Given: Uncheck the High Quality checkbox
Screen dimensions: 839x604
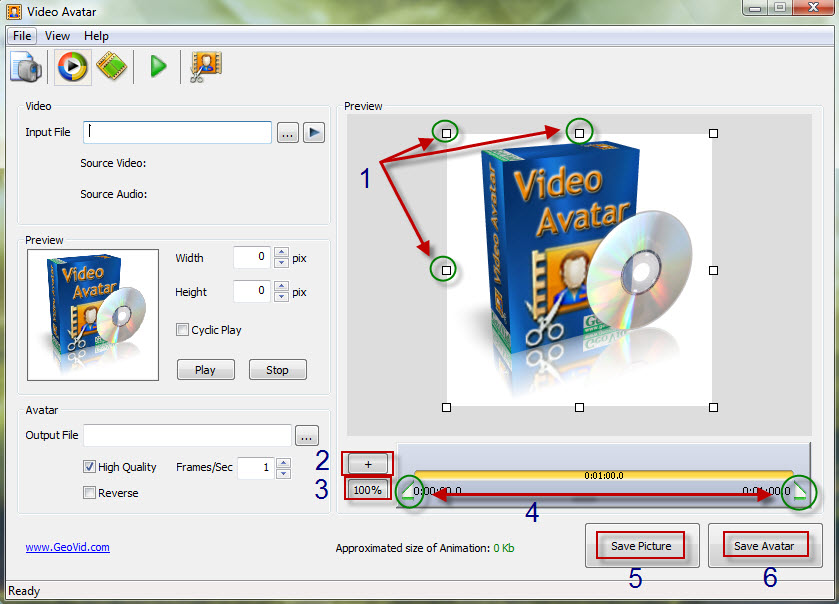Looking at the screenshot, I should [x=89, y=467].
